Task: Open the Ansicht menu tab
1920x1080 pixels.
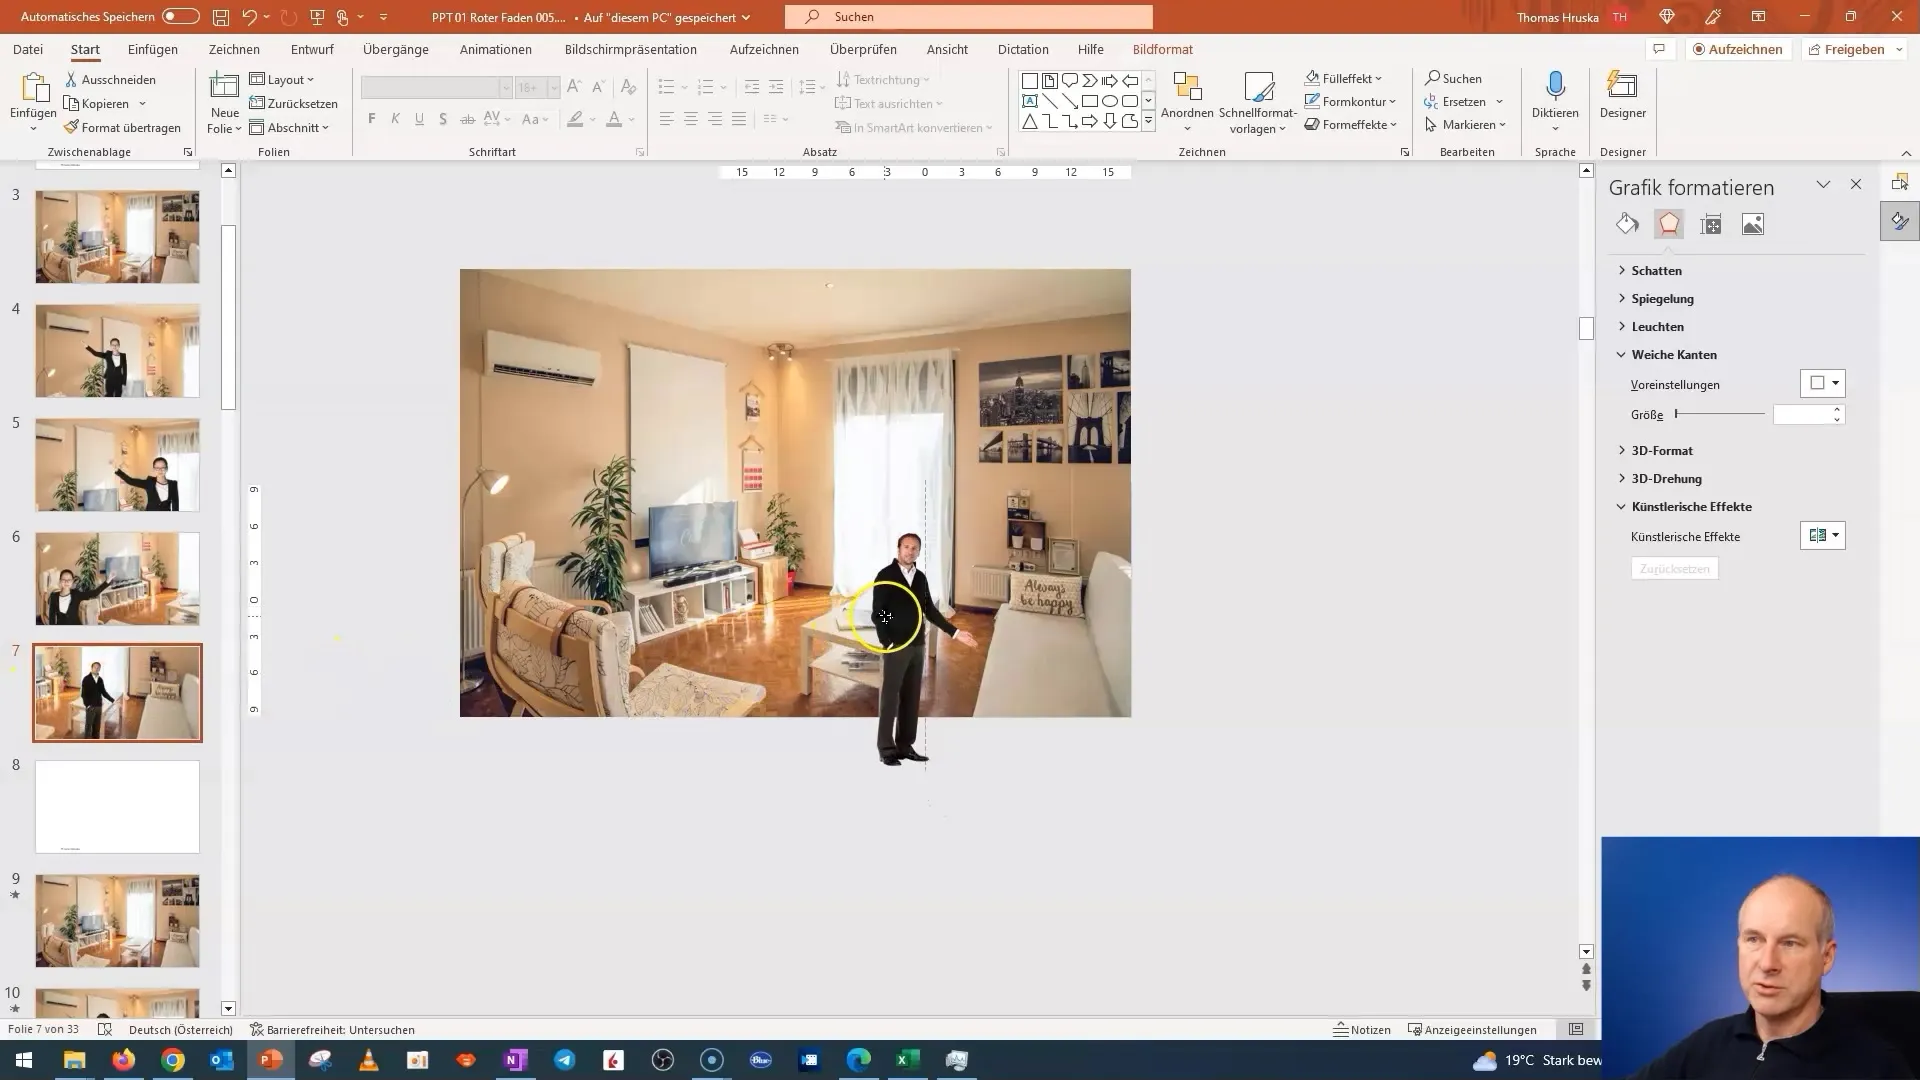Action: coord(947,49)
